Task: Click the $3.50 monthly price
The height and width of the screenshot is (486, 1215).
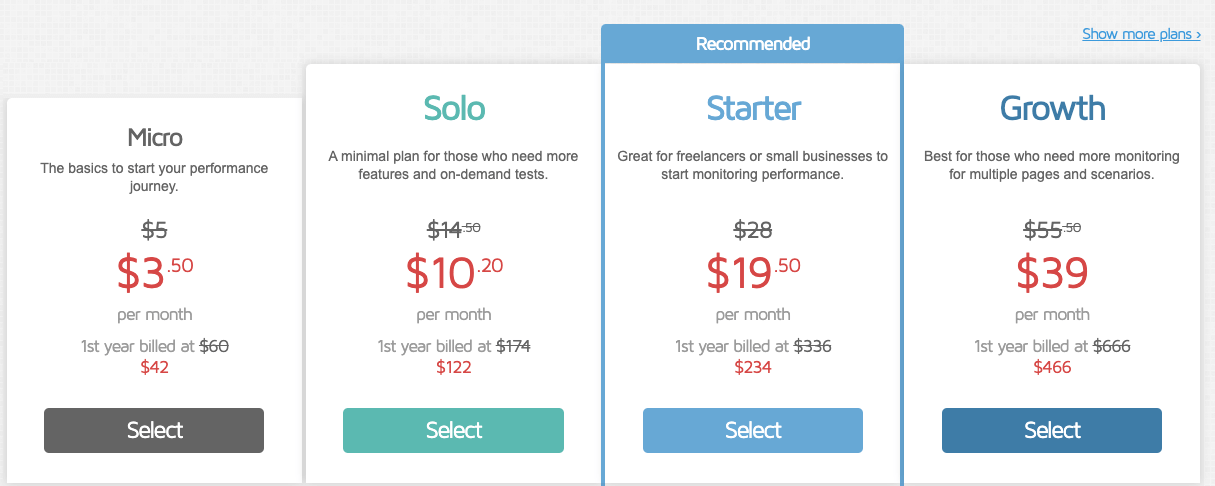Action: (x=155, y=272)
